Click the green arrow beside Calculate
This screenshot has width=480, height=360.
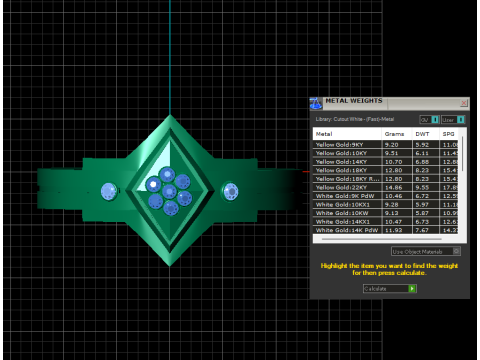pyautogui.click(x=412, y=289)
